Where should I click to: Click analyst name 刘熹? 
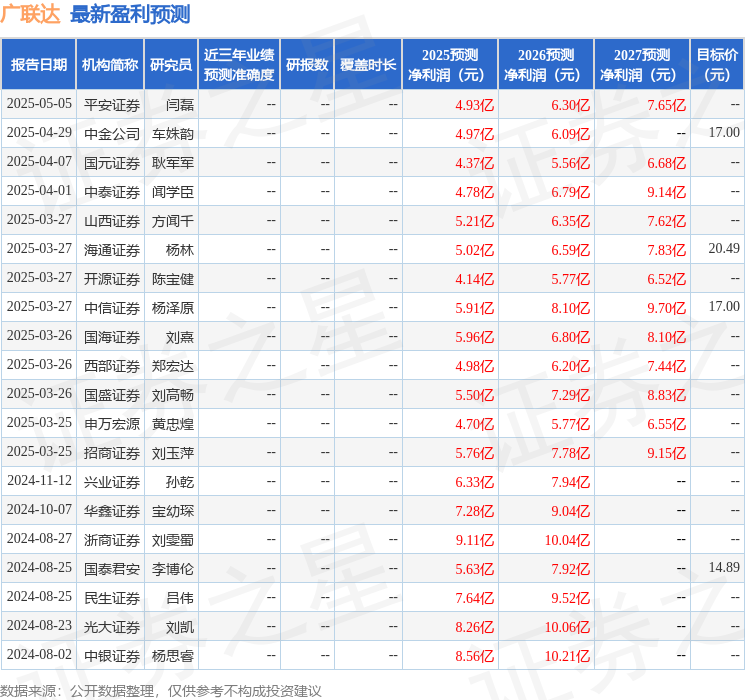[x=180, y=337]
